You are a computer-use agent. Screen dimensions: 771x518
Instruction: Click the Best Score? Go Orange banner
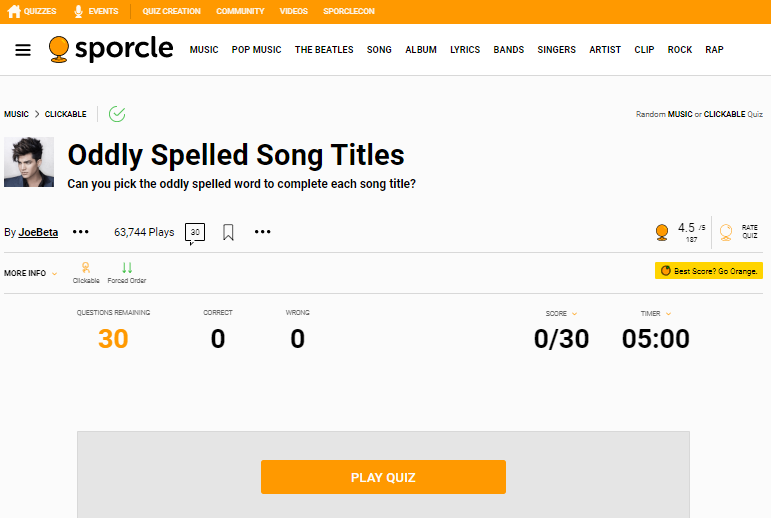pyautogui.click(x=709, y=271)
